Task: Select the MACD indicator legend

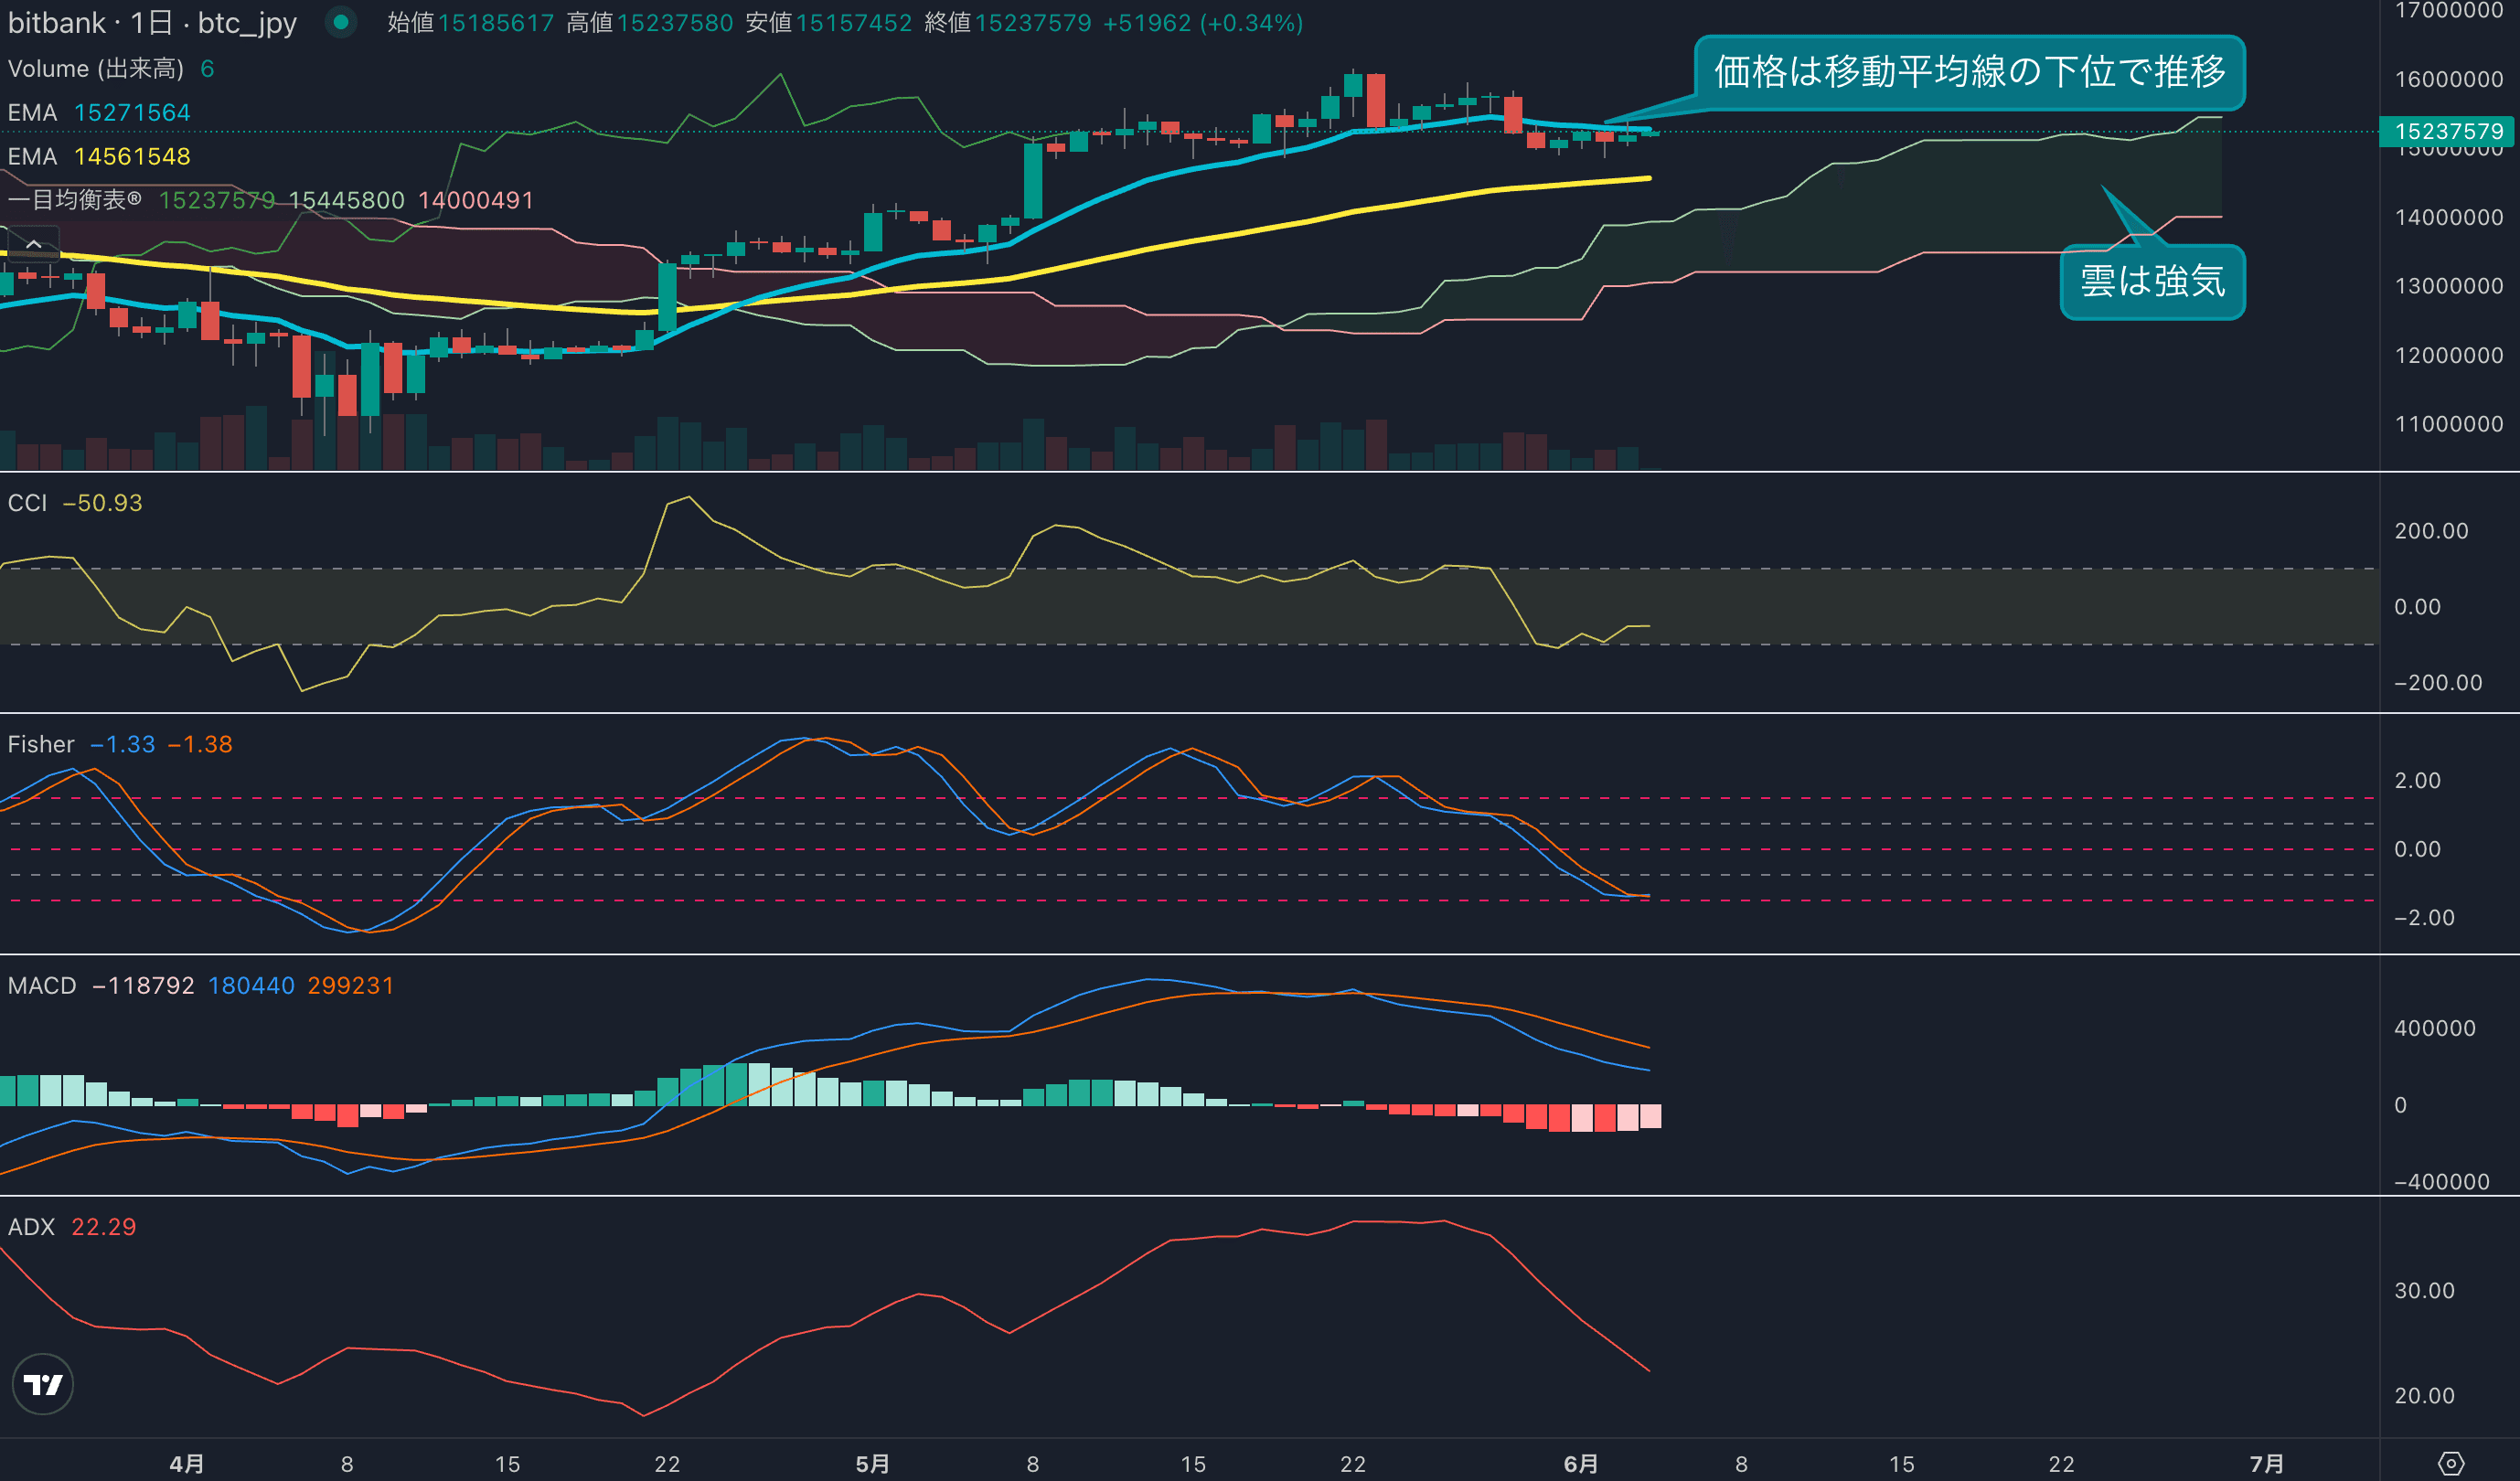Action: coord(42,985)
